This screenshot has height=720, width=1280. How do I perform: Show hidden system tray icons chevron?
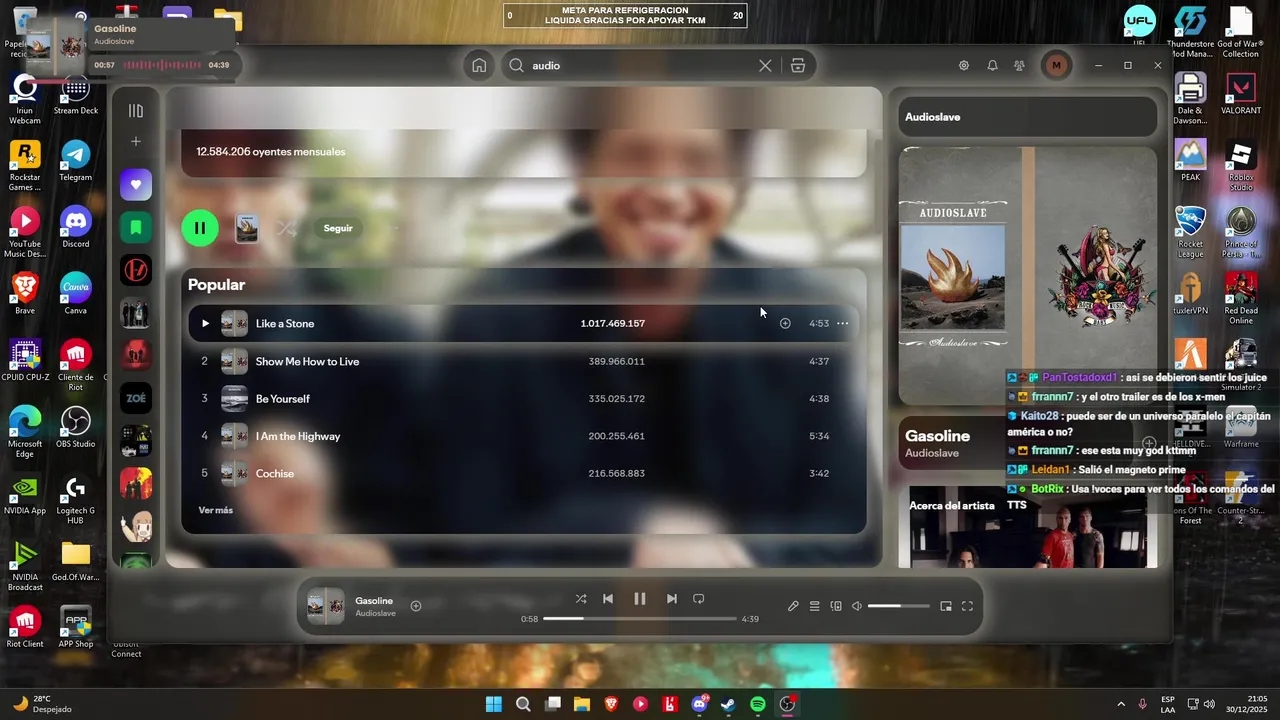click(x=1120, y=704)
